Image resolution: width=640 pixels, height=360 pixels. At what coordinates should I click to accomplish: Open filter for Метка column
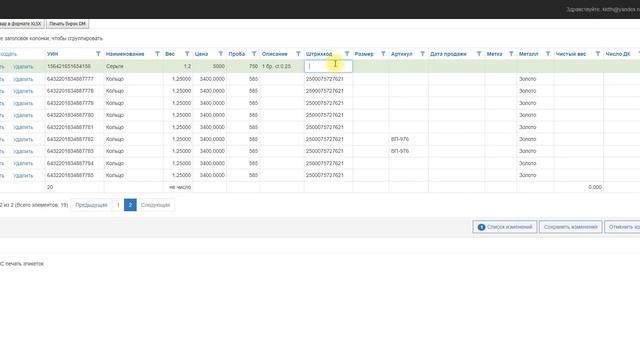(511, 54)
